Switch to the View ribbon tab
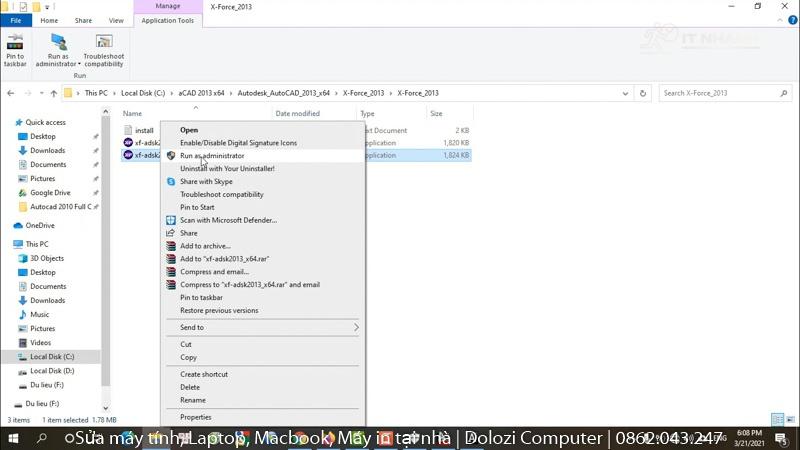800x450 pixels. [116, 20]
